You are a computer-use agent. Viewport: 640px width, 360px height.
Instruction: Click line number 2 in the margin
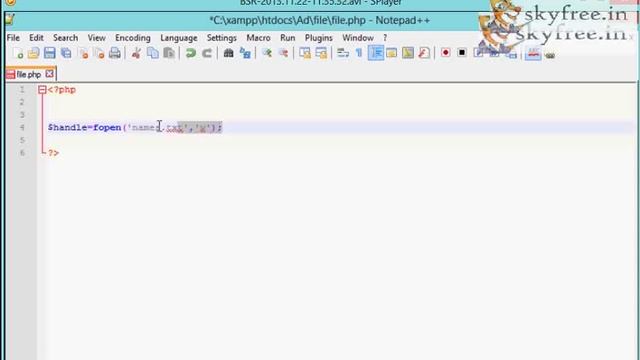pos(22,102)
